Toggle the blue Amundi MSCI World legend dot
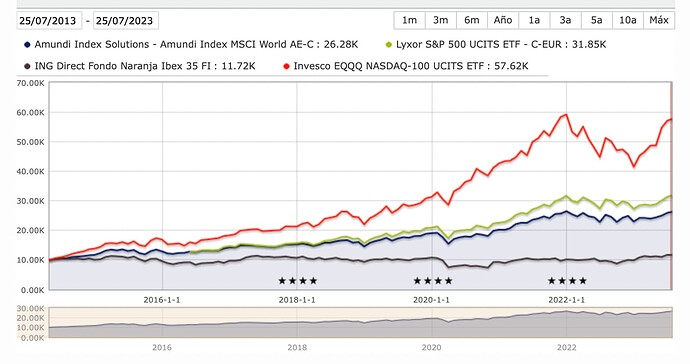The height and width of the screenshot is (364, 690). click(27, 45)
